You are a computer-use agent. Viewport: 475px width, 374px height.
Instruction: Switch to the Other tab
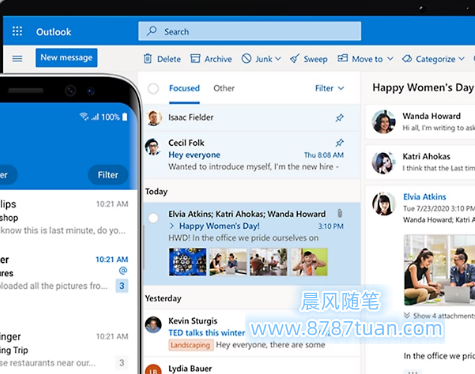point(224,88)
